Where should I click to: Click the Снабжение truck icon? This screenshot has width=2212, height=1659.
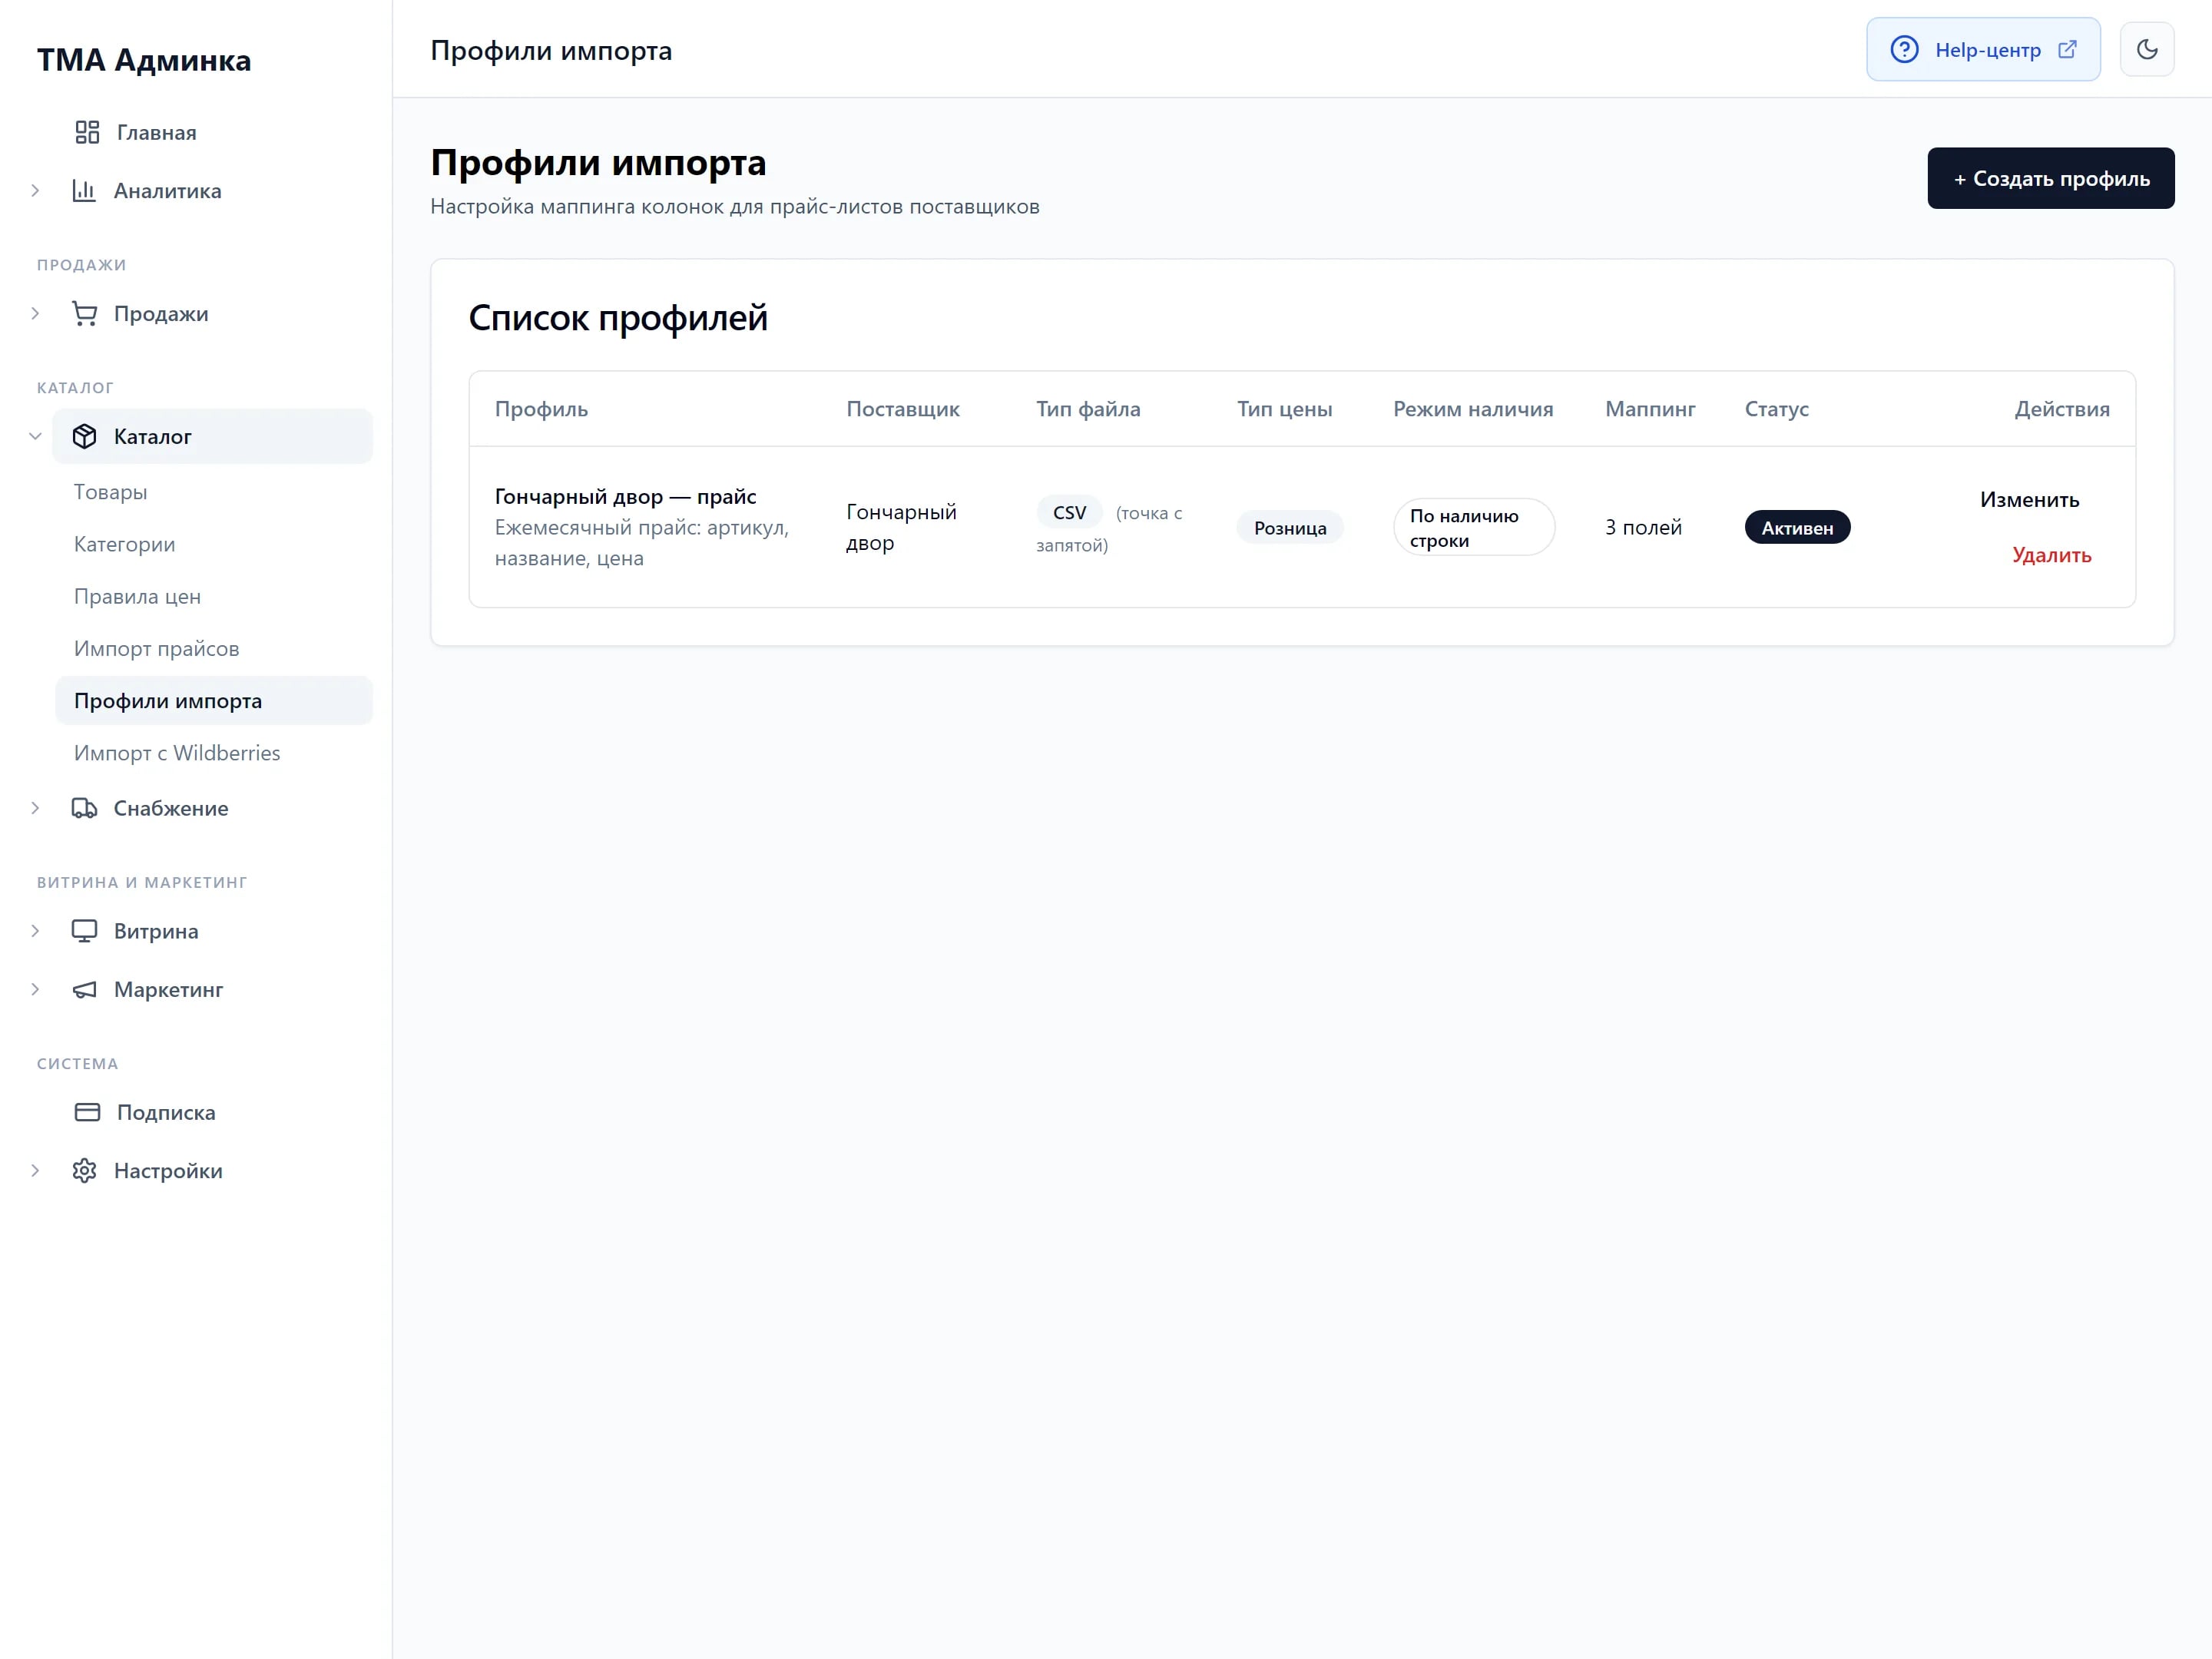click(84, 808)
